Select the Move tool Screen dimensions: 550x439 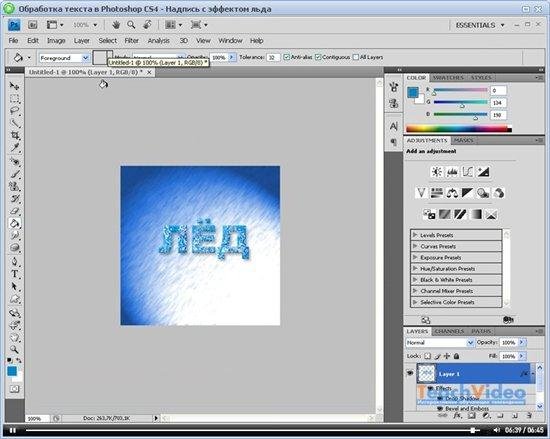(14, 86)
